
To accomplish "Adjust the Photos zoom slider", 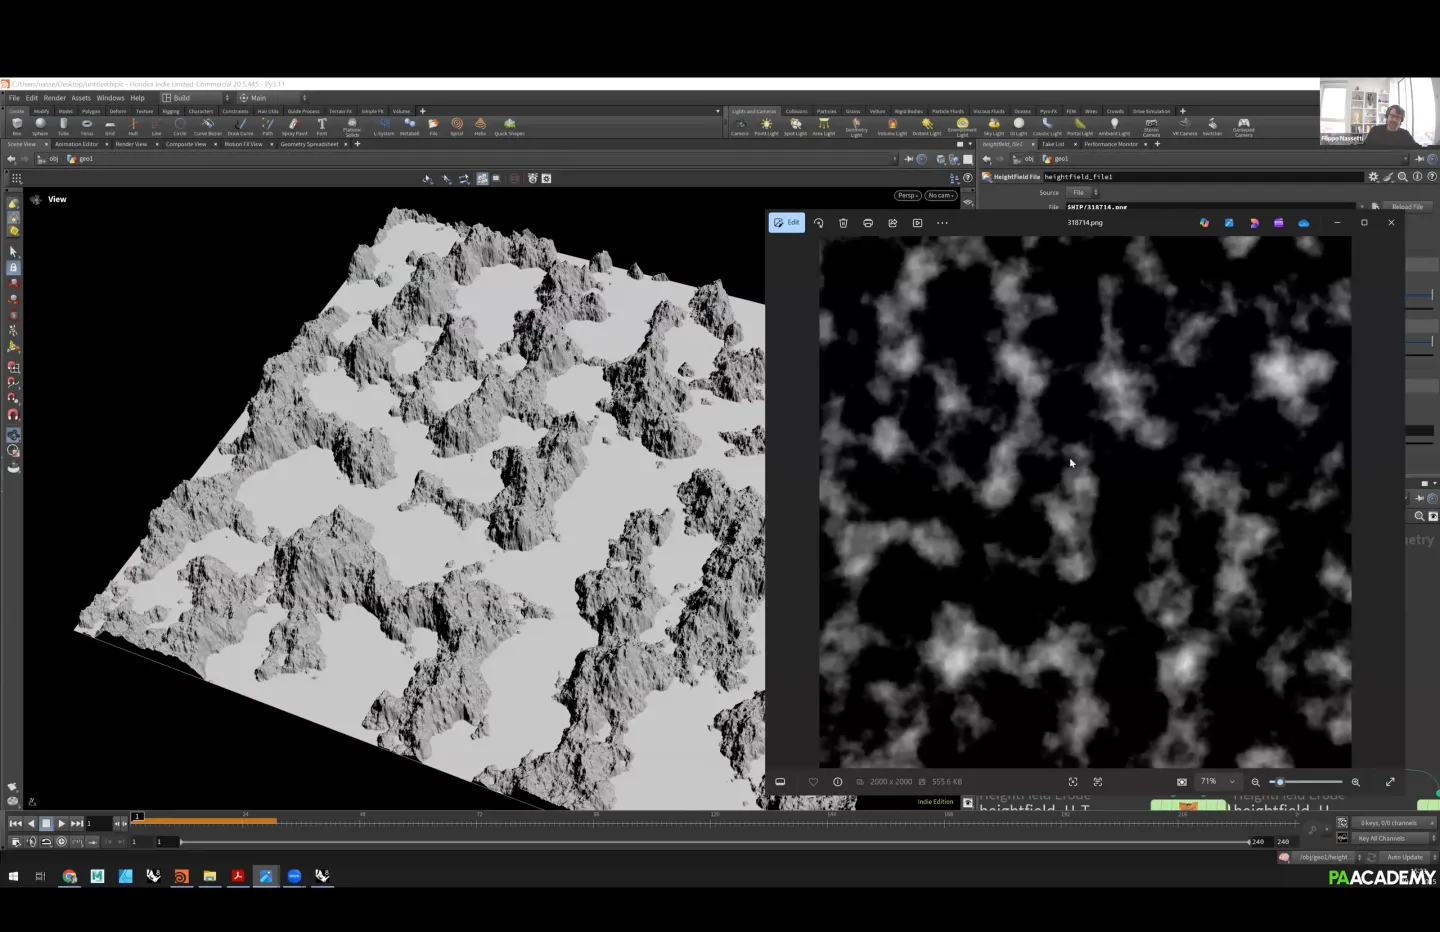I will [x=1280, y=782].
